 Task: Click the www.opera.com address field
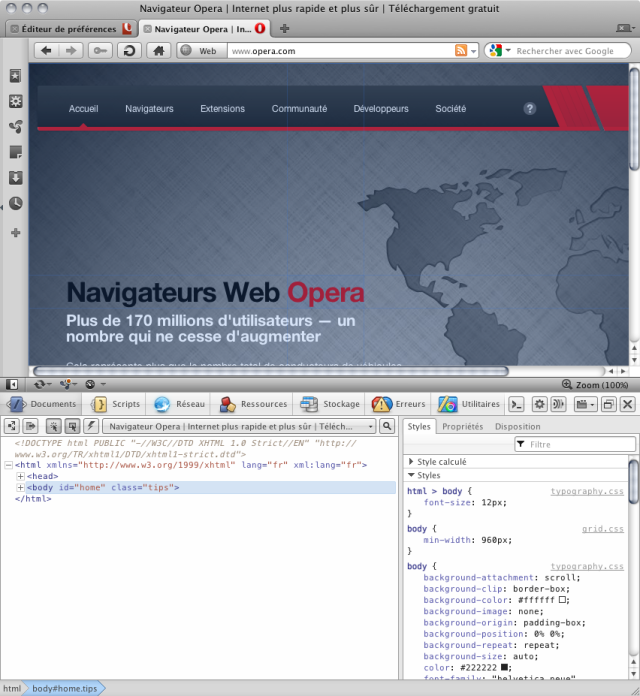(x=341, y=51)
